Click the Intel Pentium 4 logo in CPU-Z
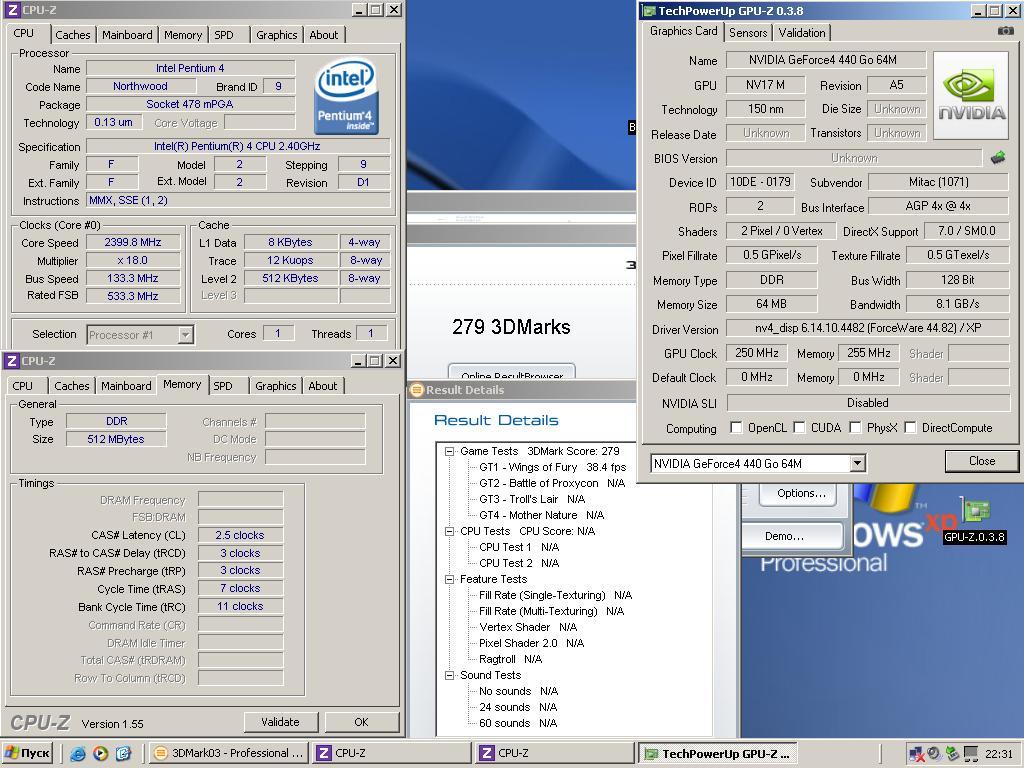Screen dimensions: 1024x768 (x=345, y=97)
